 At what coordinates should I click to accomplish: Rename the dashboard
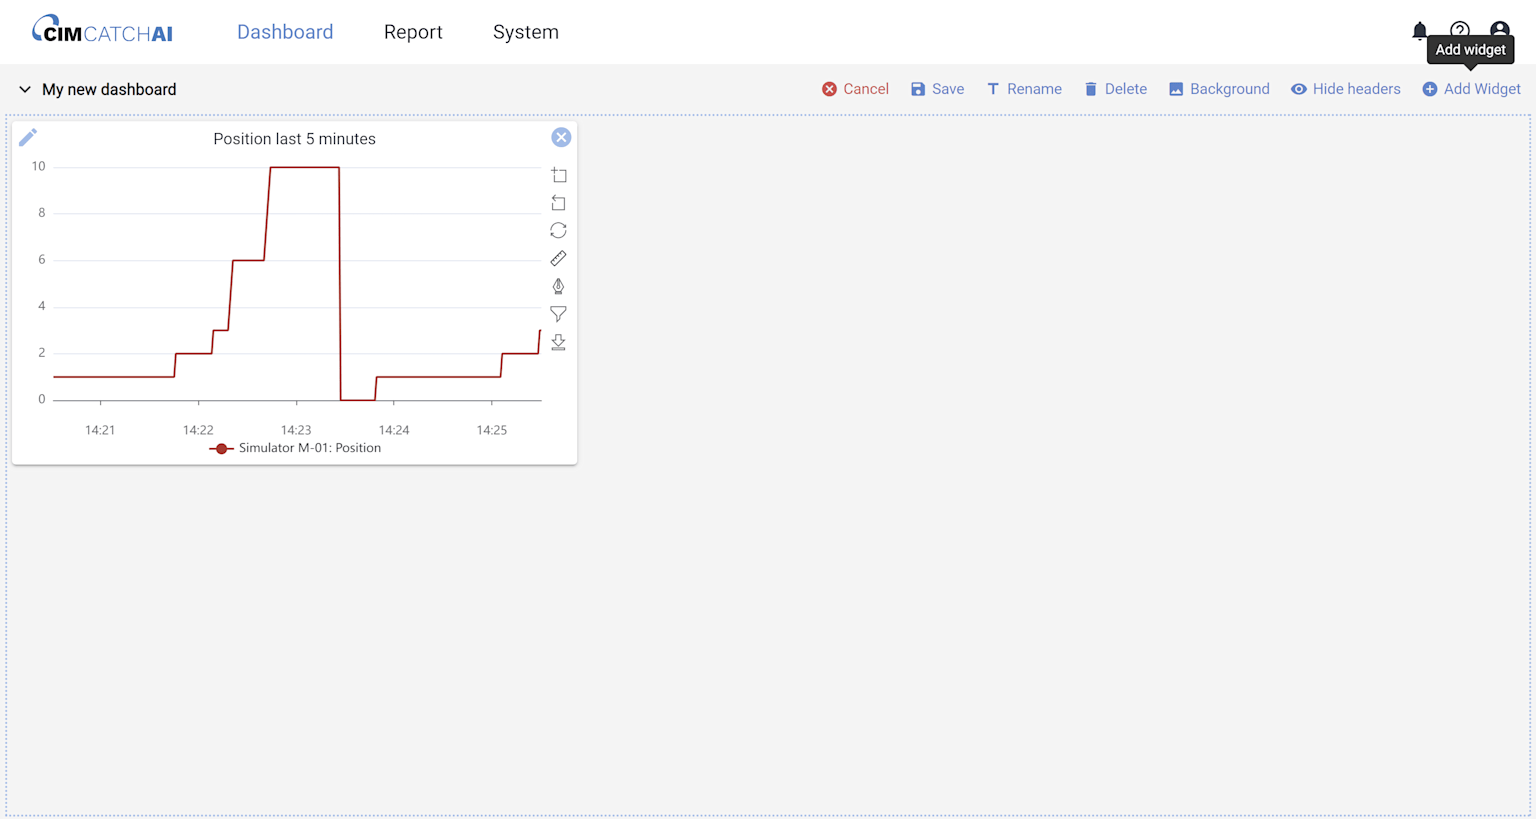tap(1024, 89)
